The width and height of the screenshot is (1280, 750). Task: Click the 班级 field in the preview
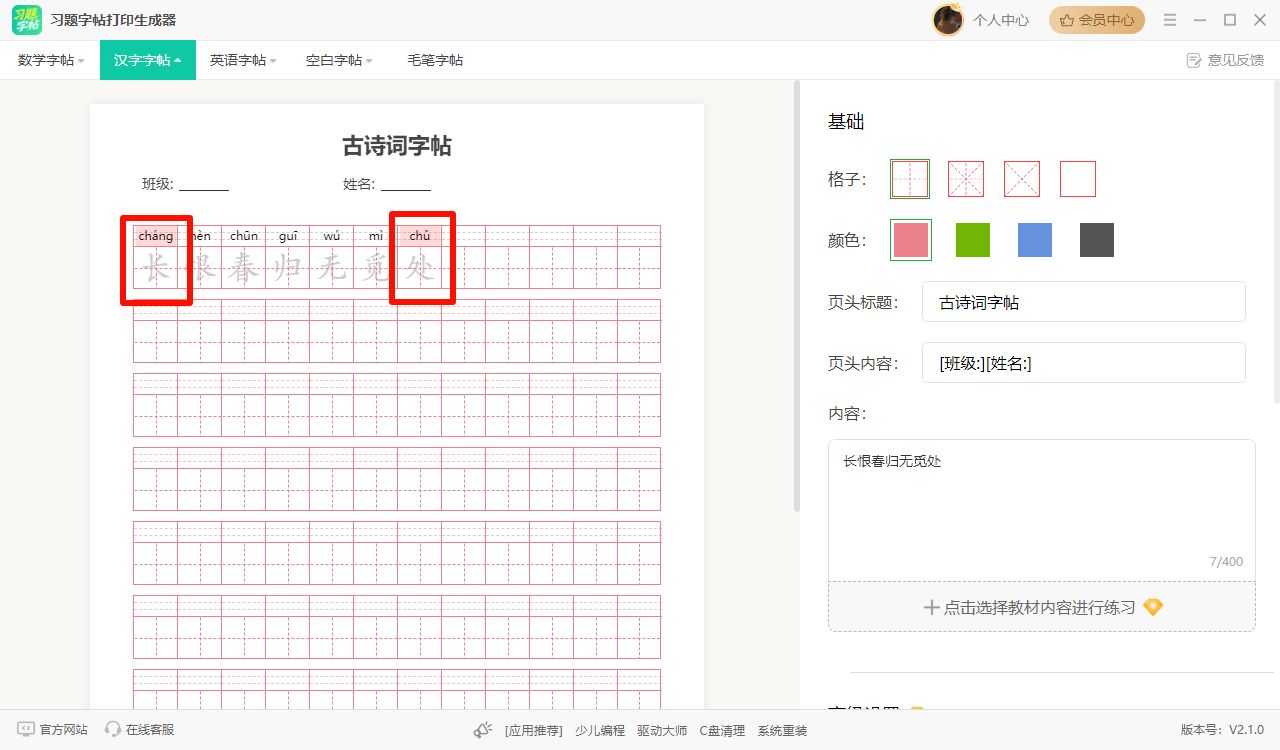pos(185,184)
